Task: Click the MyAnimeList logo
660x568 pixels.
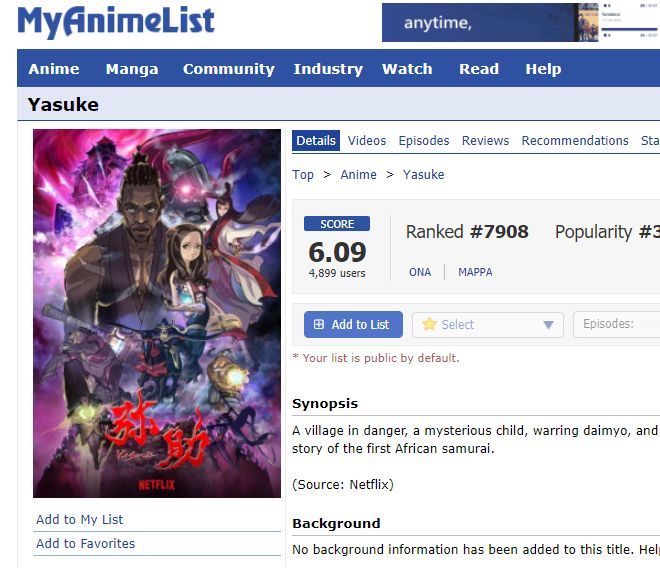Action: pos(116,22)
